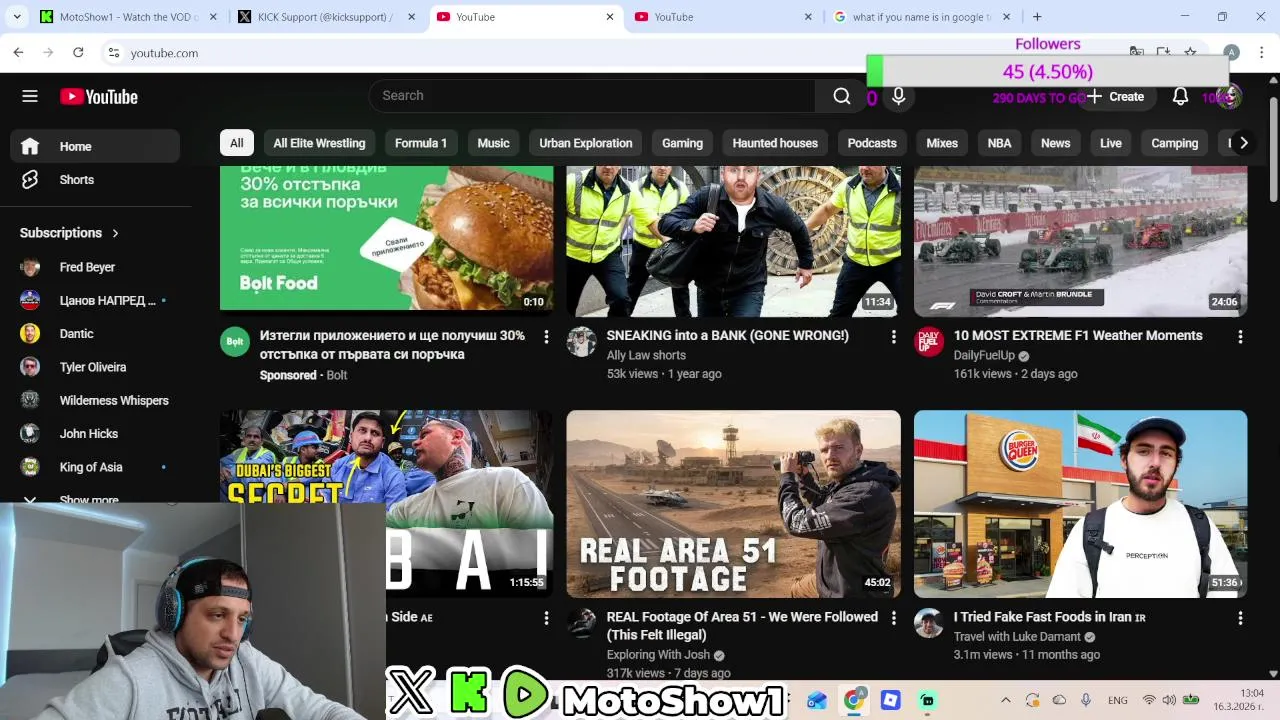The image size is (1280, 720).
Task: Filter by Urban Exploration chip
Action: coord(586,143)
